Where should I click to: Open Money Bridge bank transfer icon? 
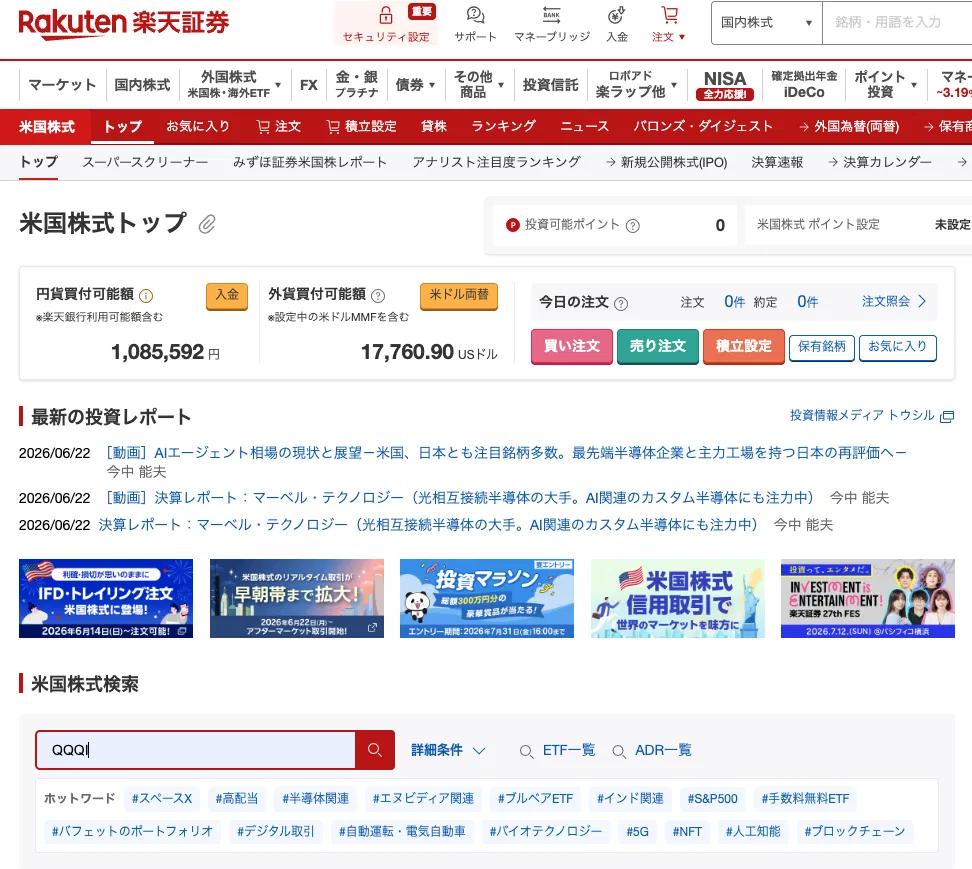coord(552,14)
